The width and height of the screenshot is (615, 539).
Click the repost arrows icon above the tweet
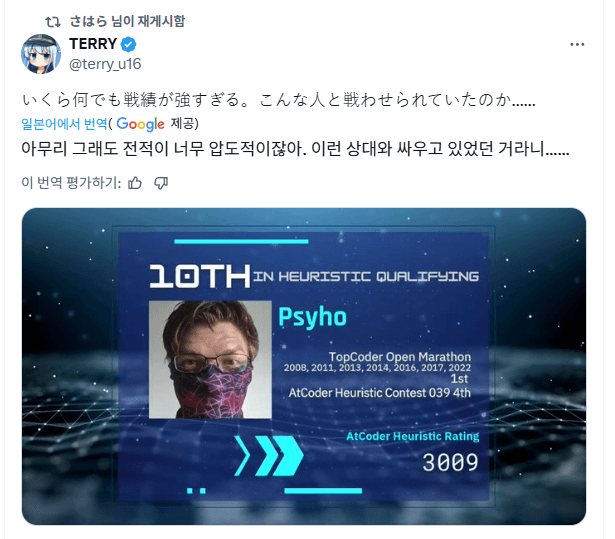[53, 22]
